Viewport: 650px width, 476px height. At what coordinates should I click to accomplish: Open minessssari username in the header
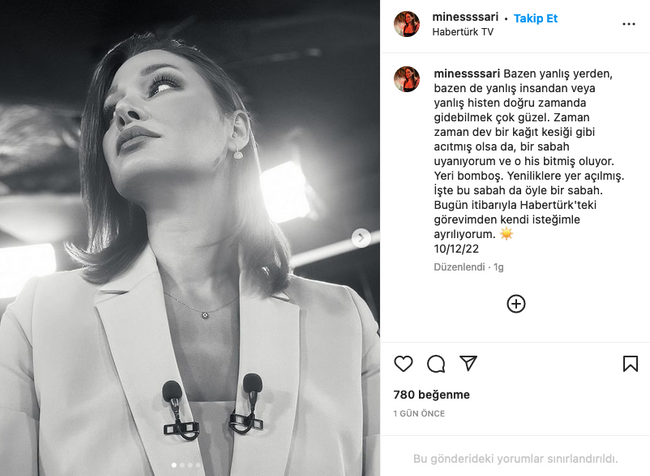[x=466, y=17]
